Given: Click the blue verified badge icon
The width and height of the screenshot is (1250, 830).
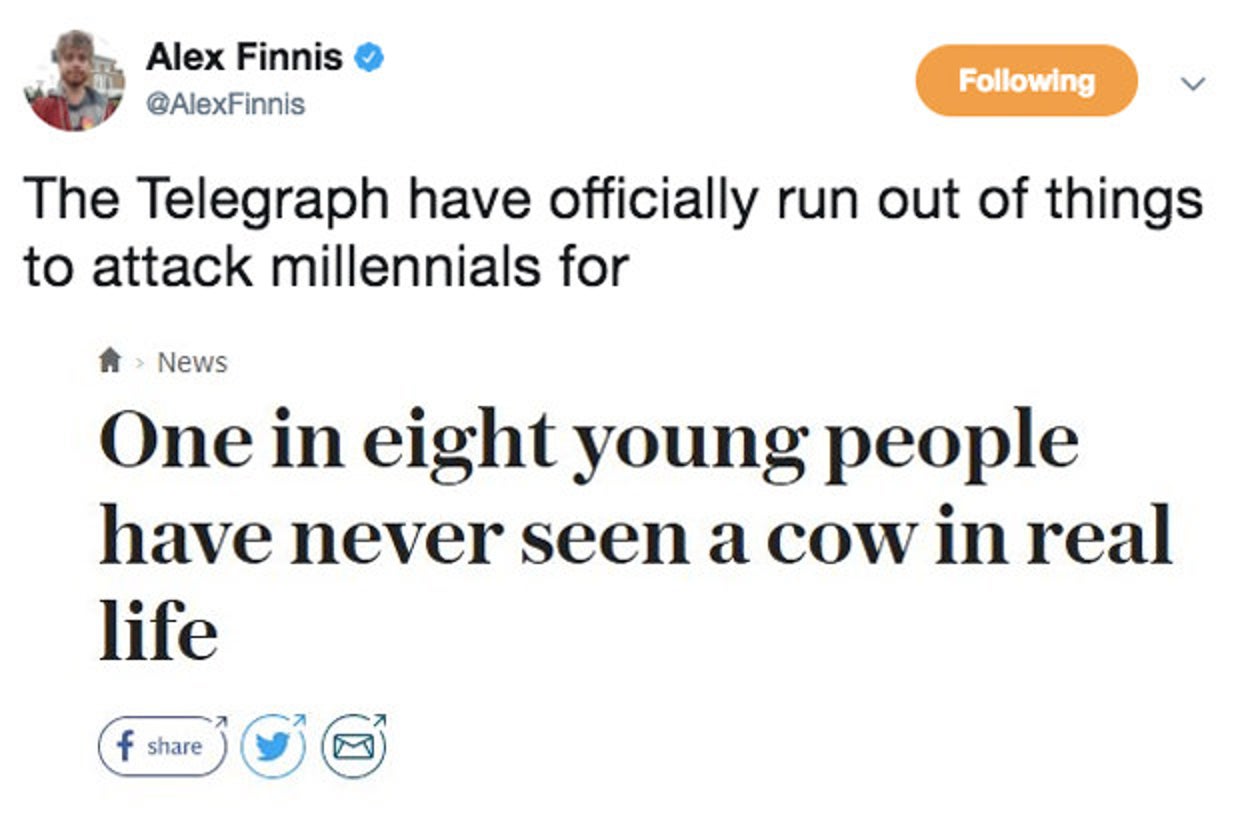Looking at the screenshot, I should (370, 58).
